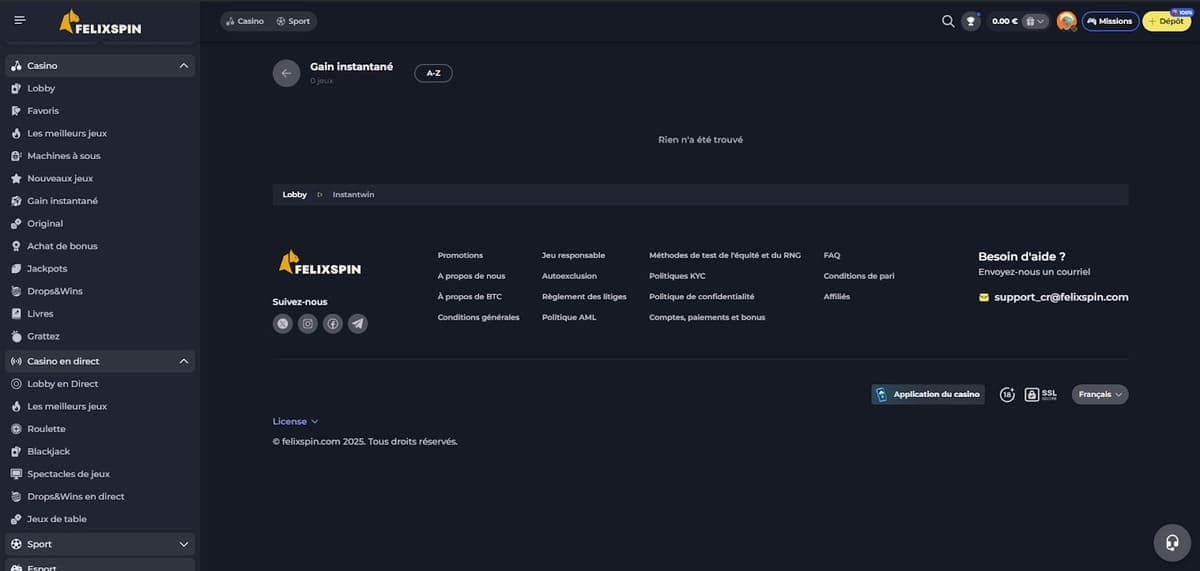Image resolution: width=1200 pixels, height=571 pixels.
Task: Open Jeu responsable link
Action: click(x=573, y=256)
